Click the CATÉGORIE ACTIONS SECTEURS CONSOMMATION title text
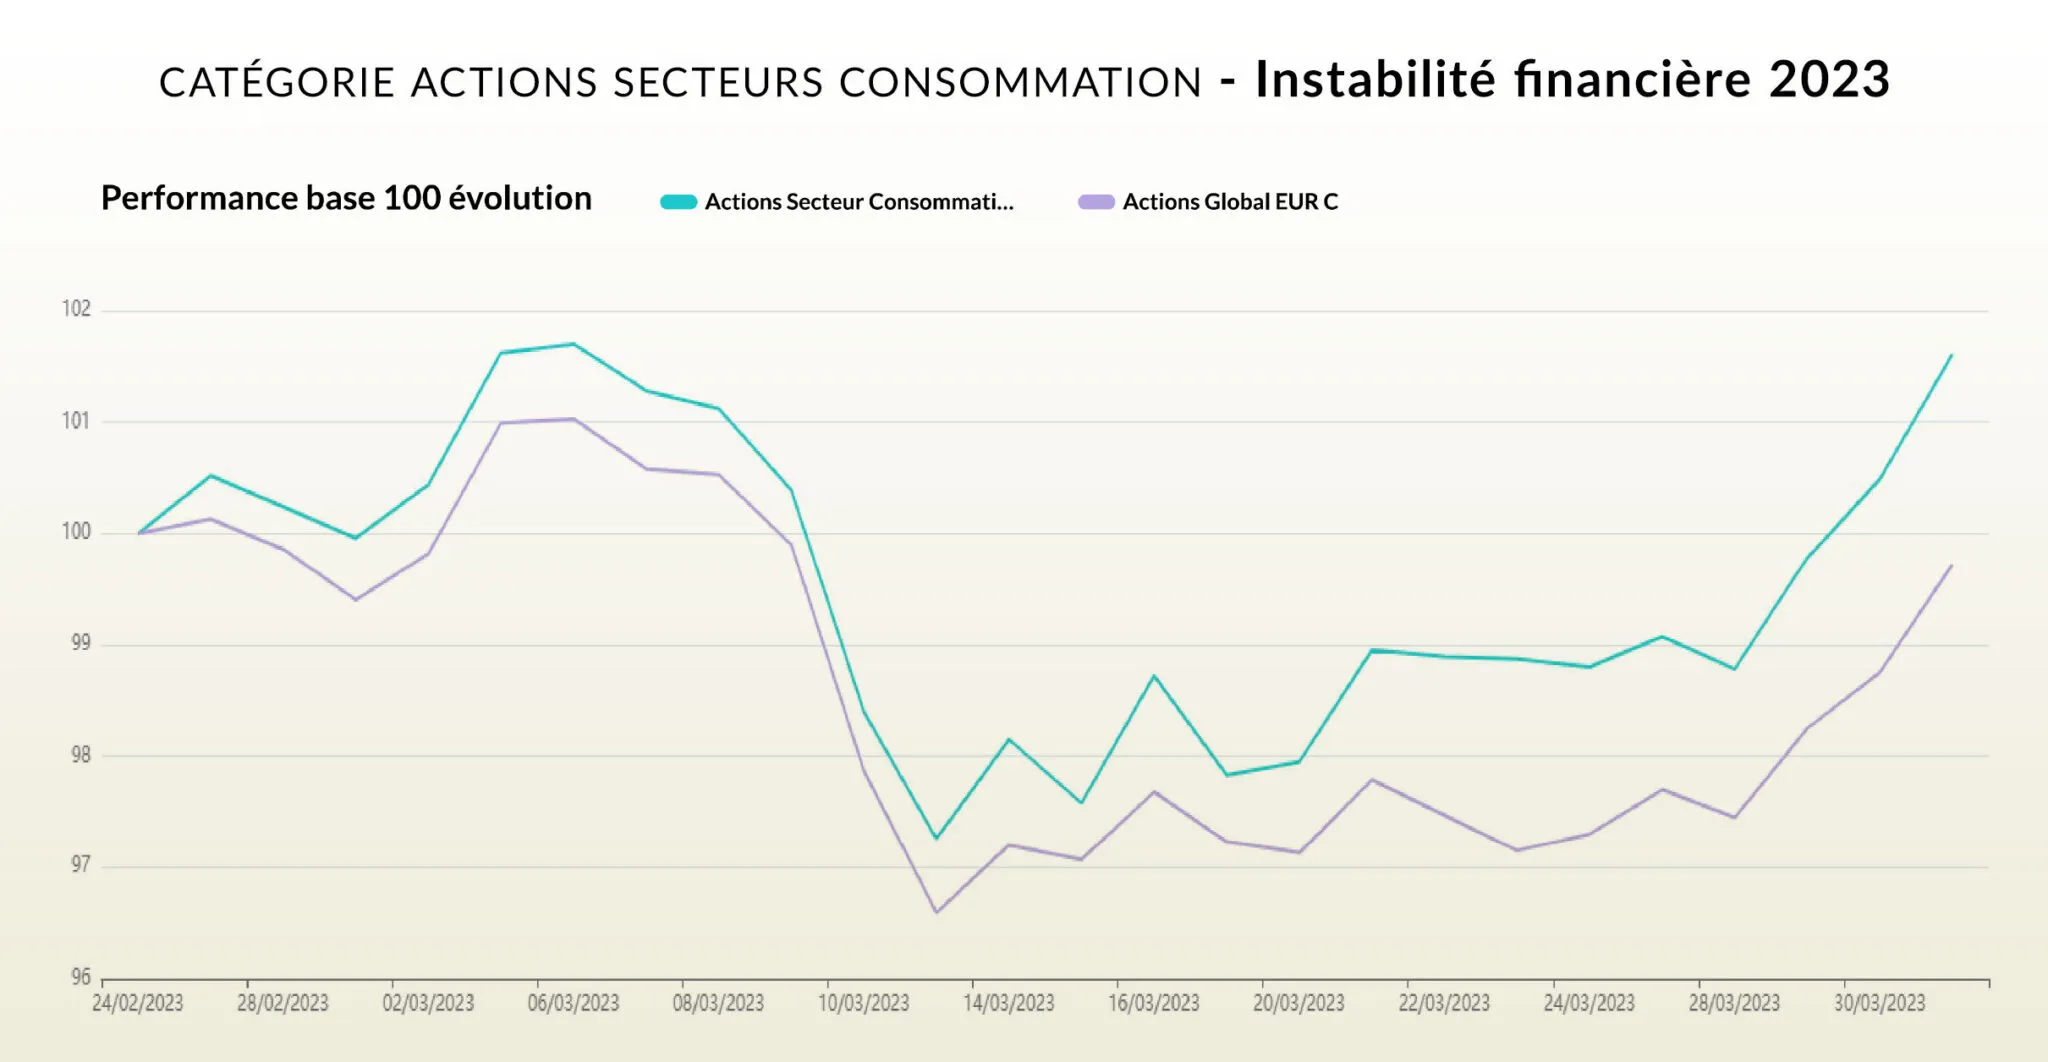 click(680, 82)
